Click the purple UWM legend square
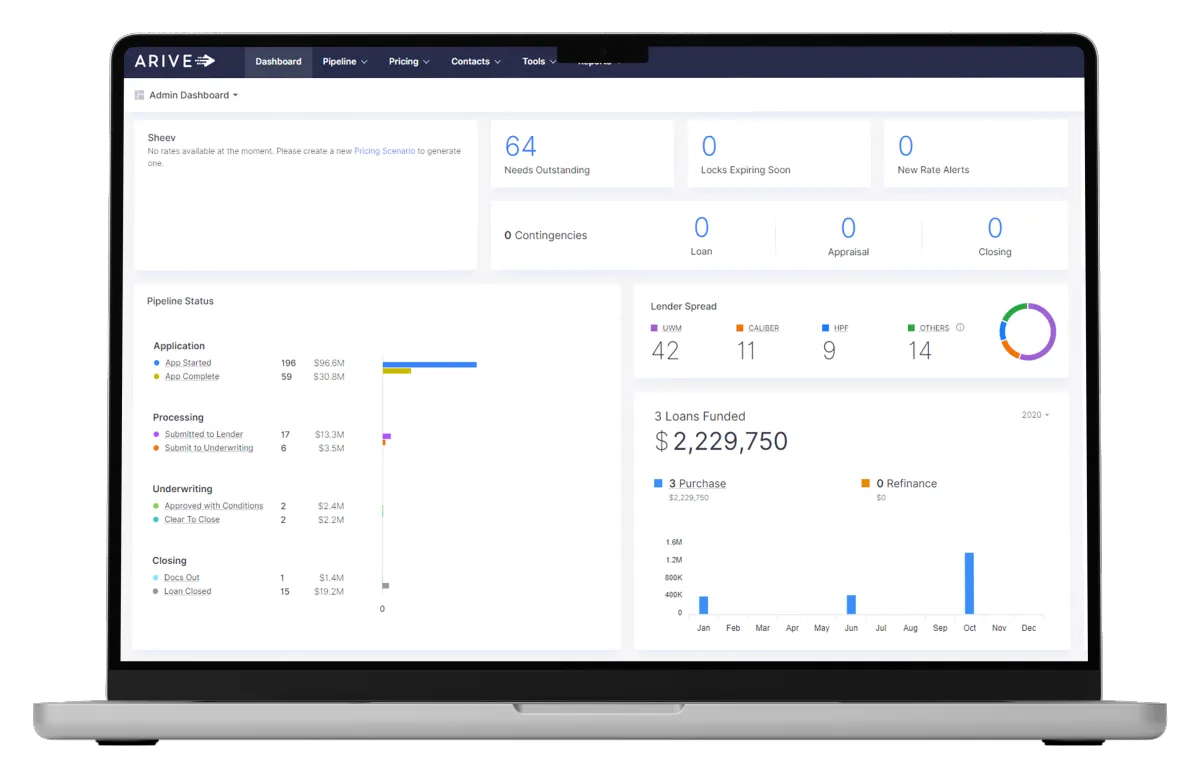This screenshot has width=1200, height=770. 654,328
